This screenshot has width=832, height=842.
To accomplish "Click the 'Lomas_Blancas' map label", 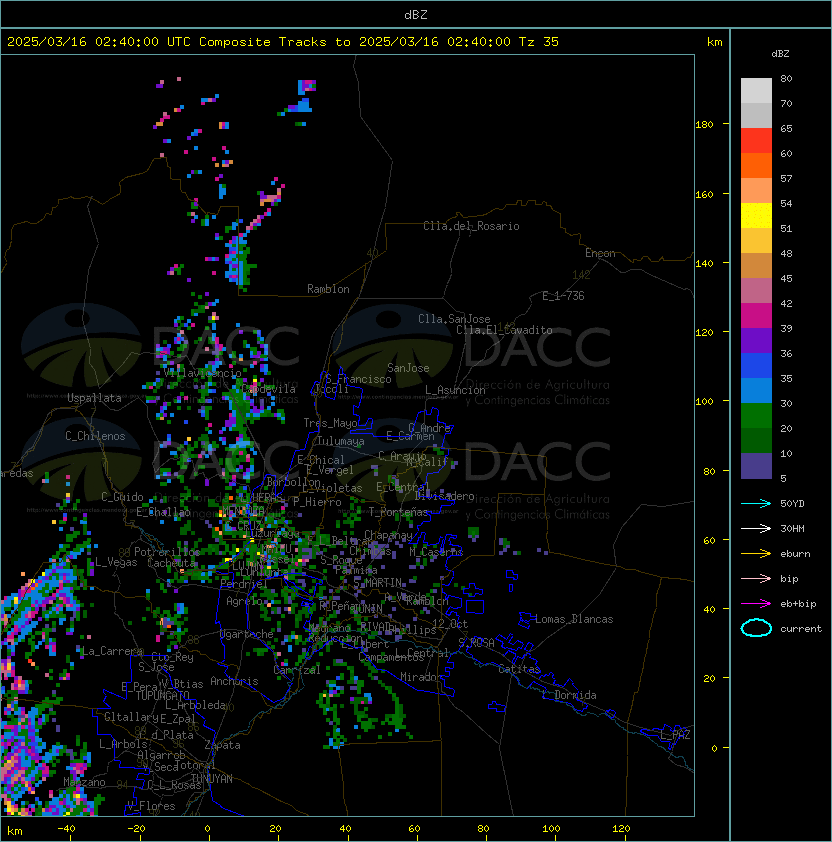I will point(574,619).
